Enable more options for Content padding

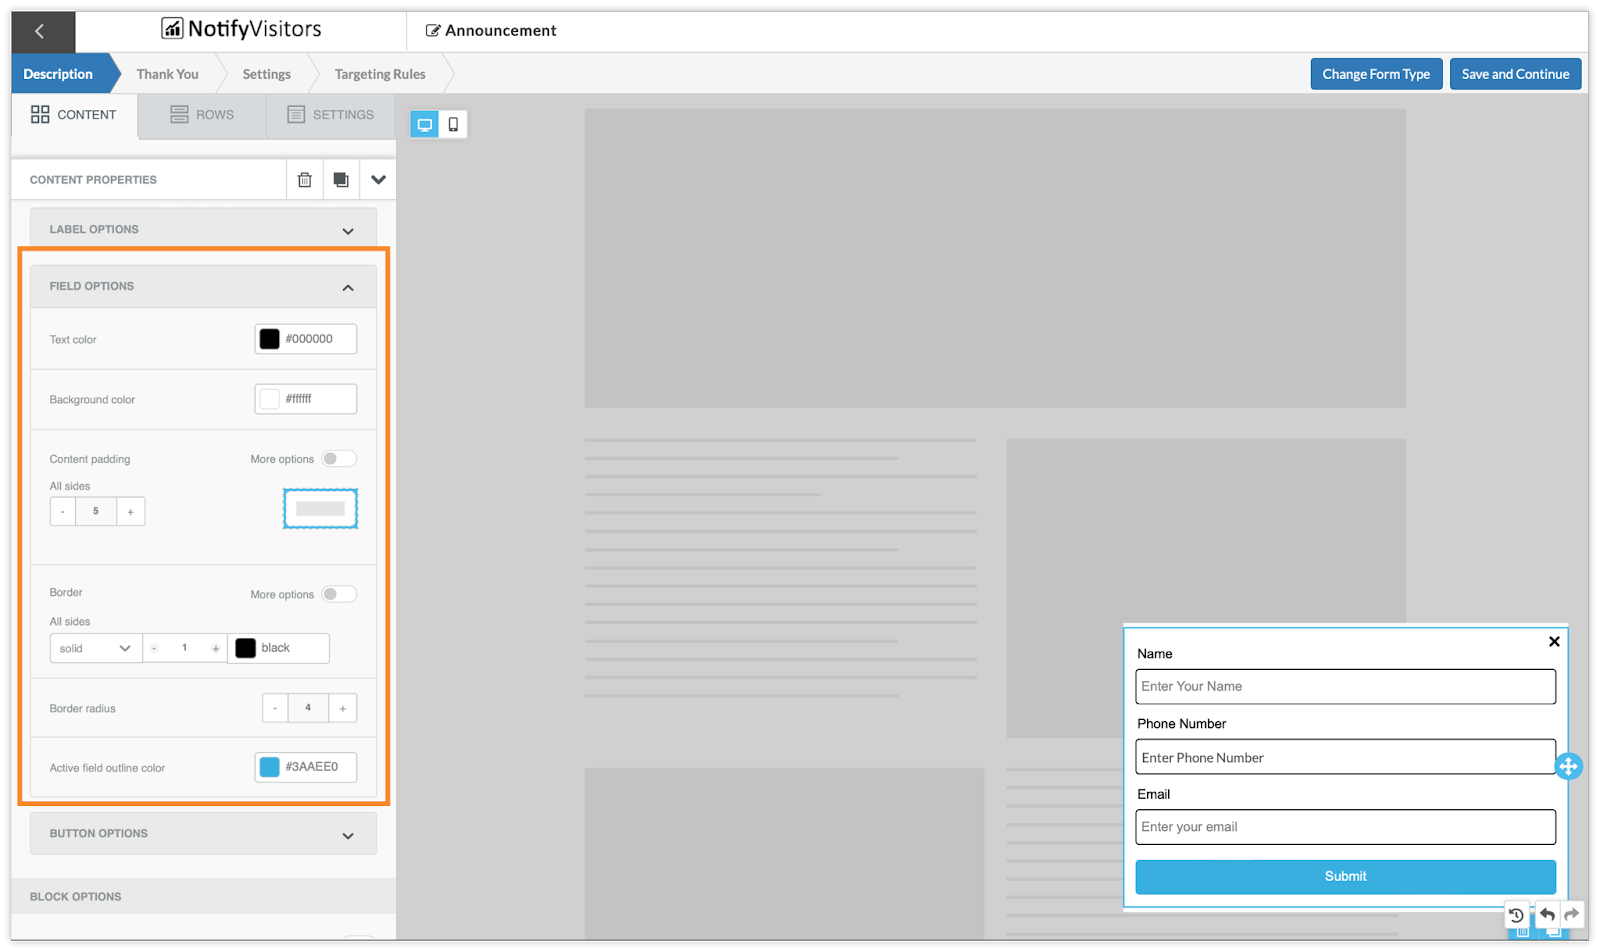339,459
